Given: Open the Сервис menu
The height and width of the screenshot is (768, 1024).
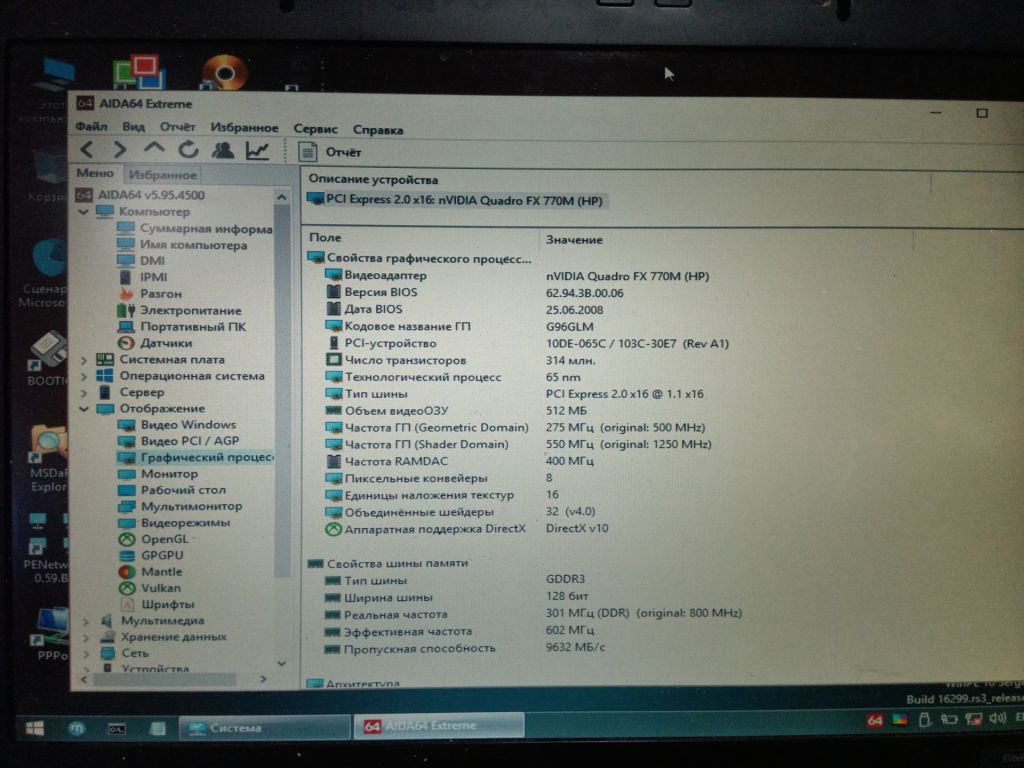Looking at the screenshot, I should [x=315, y=129].
